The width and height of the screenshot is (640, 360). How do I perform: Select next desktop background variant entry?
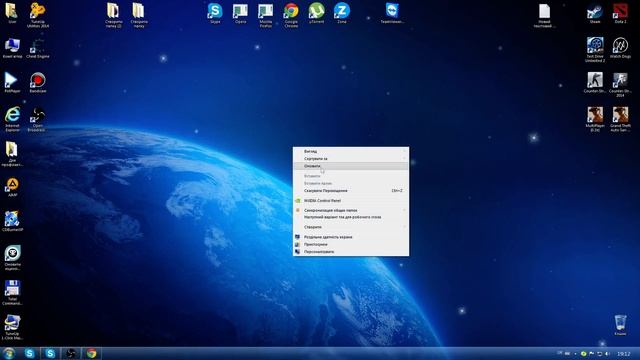351,217
